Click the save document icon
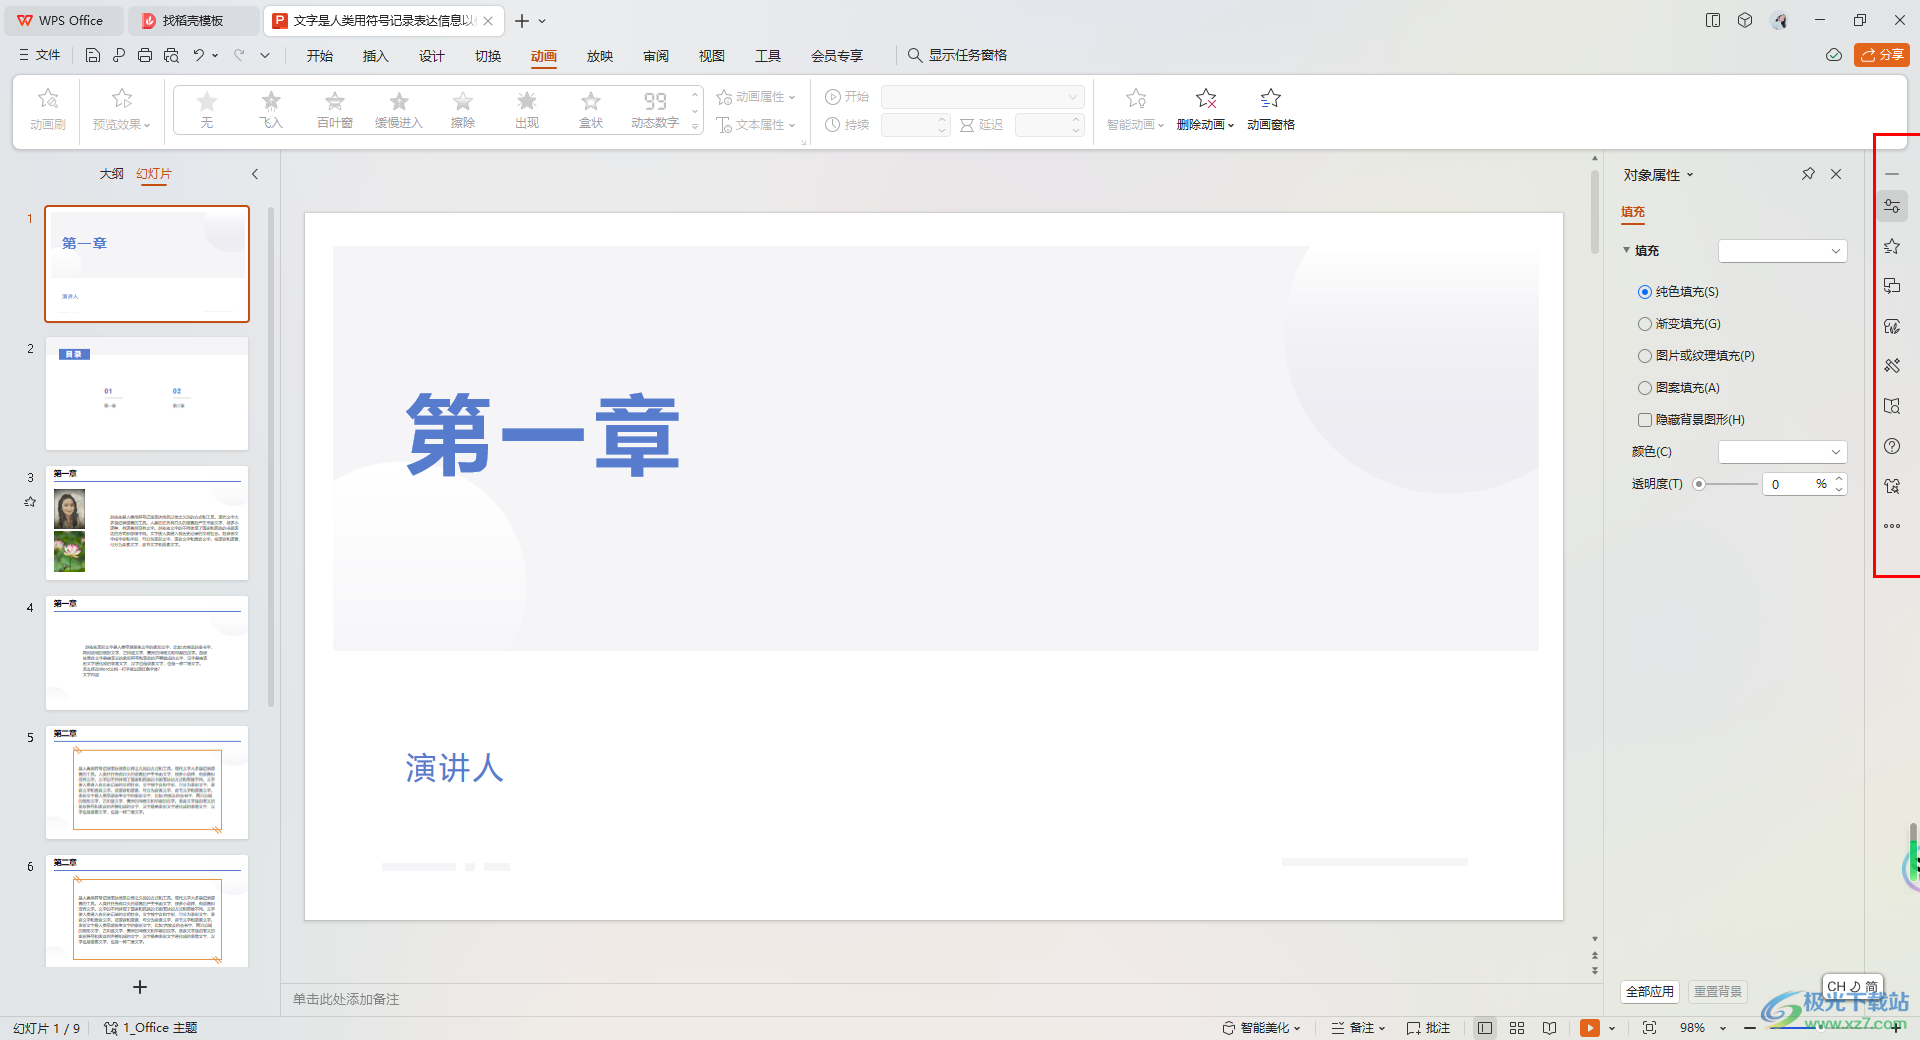The width and height of the screenshot is (1920, 1040). [93, 55]
